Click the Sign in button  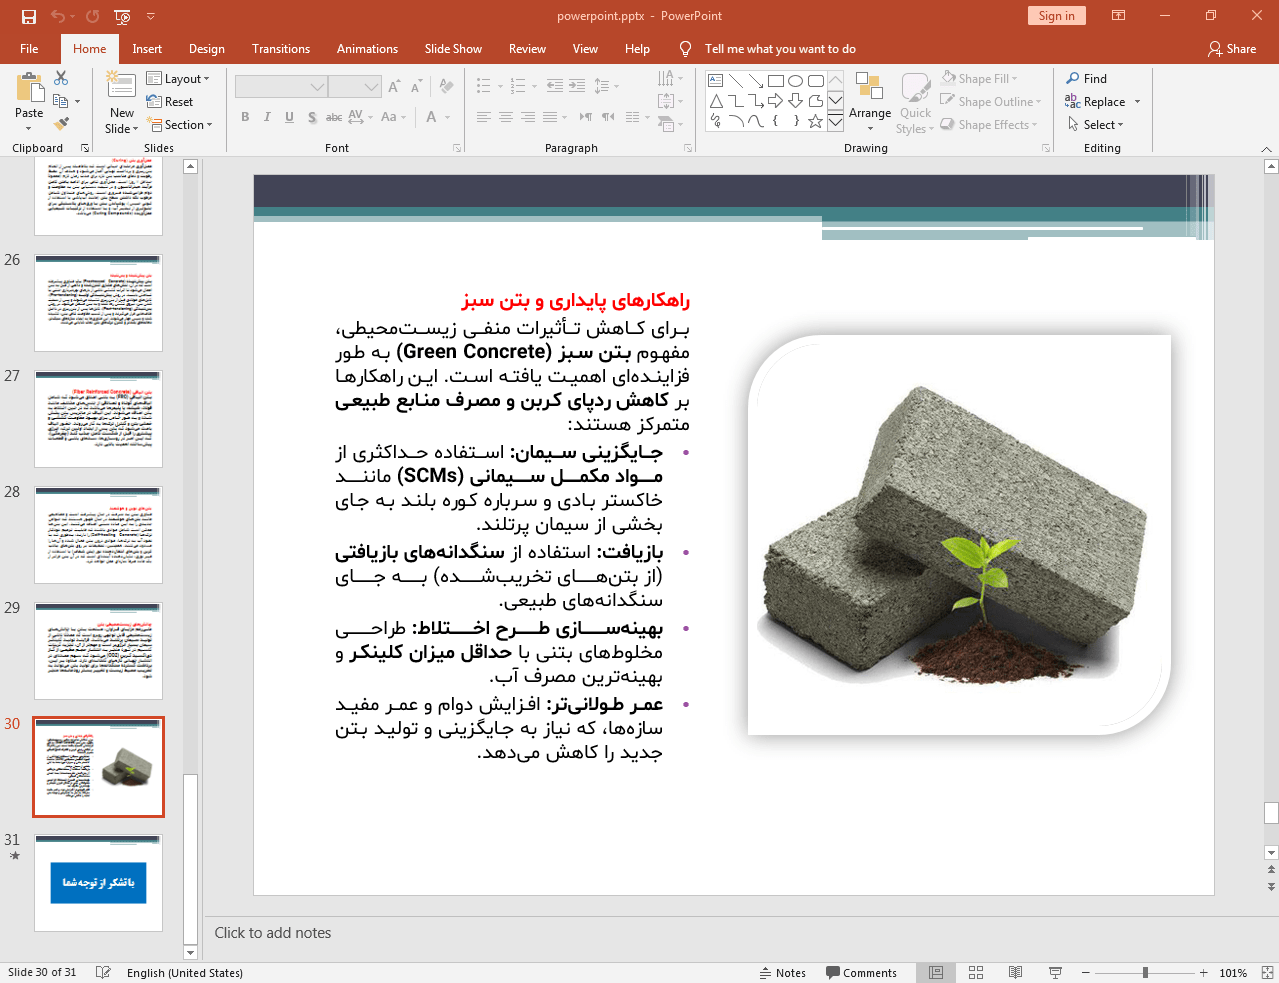click(x=1056, y=16)
